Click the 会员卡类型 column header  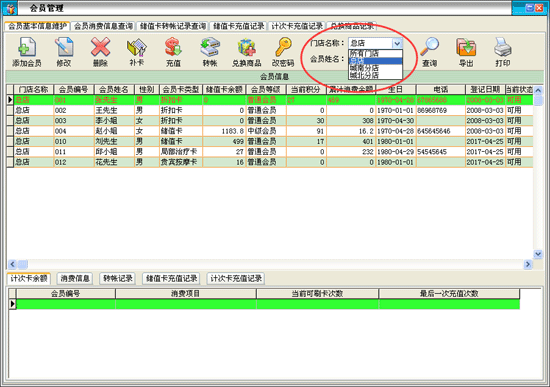pos(180,89)
